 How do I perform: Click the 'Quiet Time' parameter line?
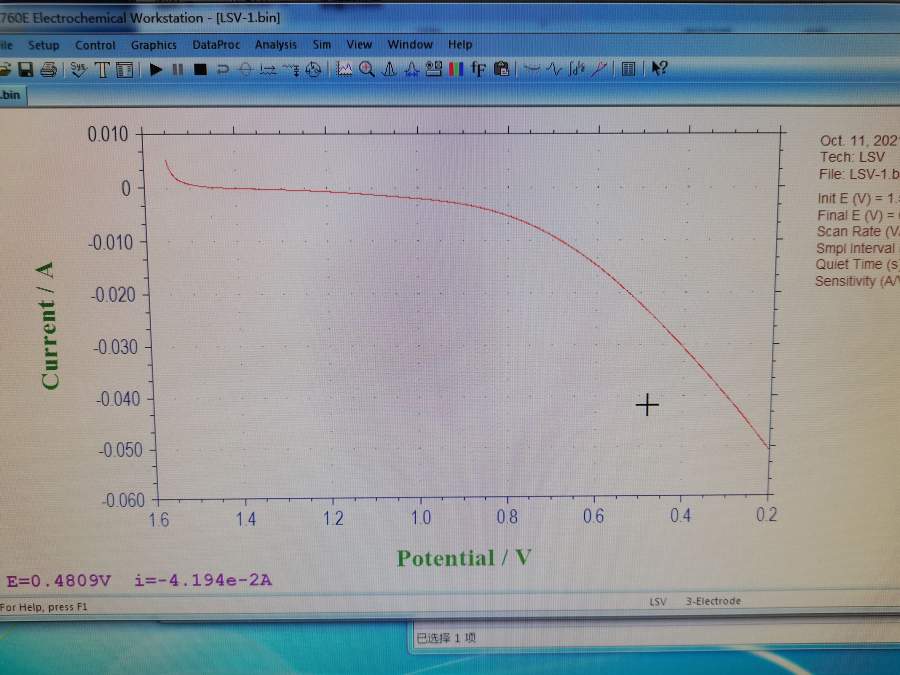click(858, 265)
